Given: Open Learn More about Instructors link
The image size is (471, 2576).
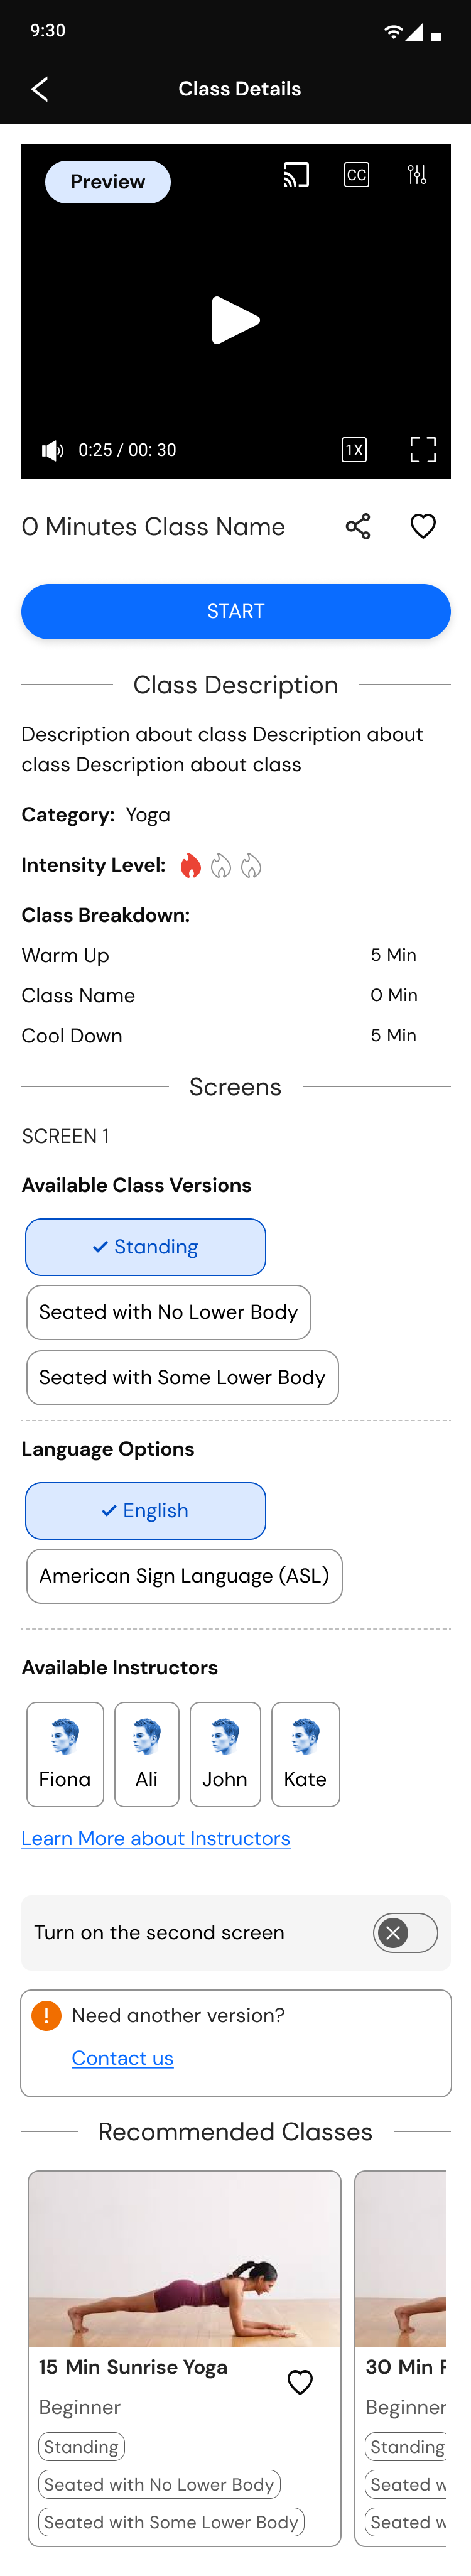Looking at the screenshot, I should pyautogui.click(x=156, y=1838).
